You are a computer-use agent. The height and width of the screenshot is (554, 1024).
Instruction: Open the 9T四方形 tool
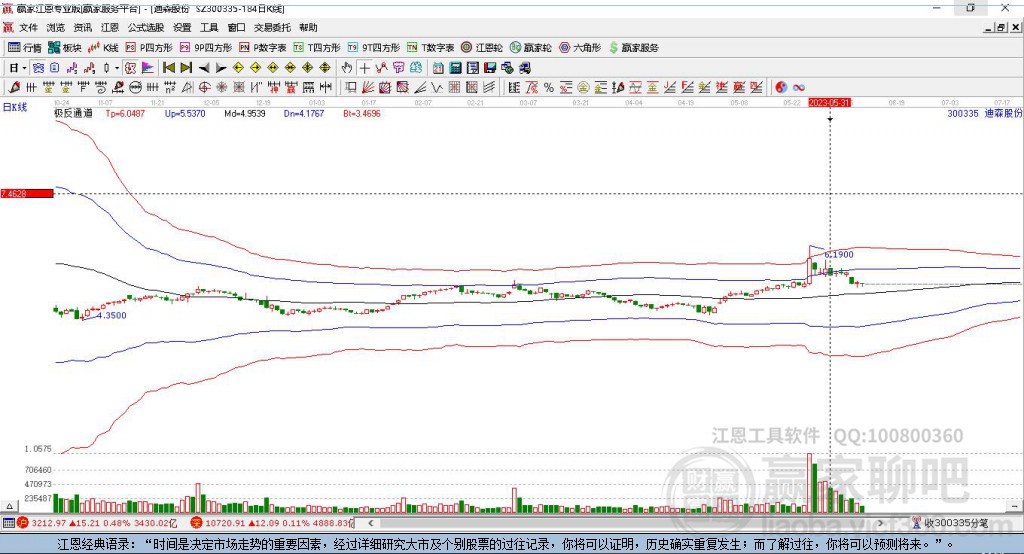point(374,48)
